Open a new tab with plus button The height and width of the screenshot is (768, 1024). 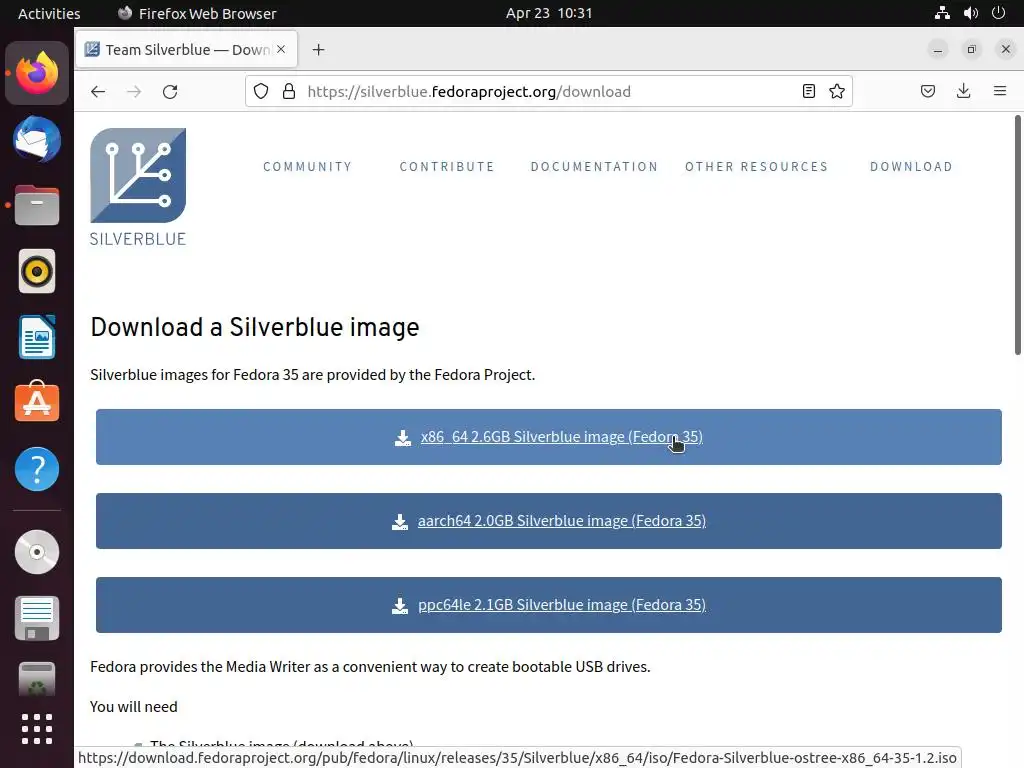(318, 50)
